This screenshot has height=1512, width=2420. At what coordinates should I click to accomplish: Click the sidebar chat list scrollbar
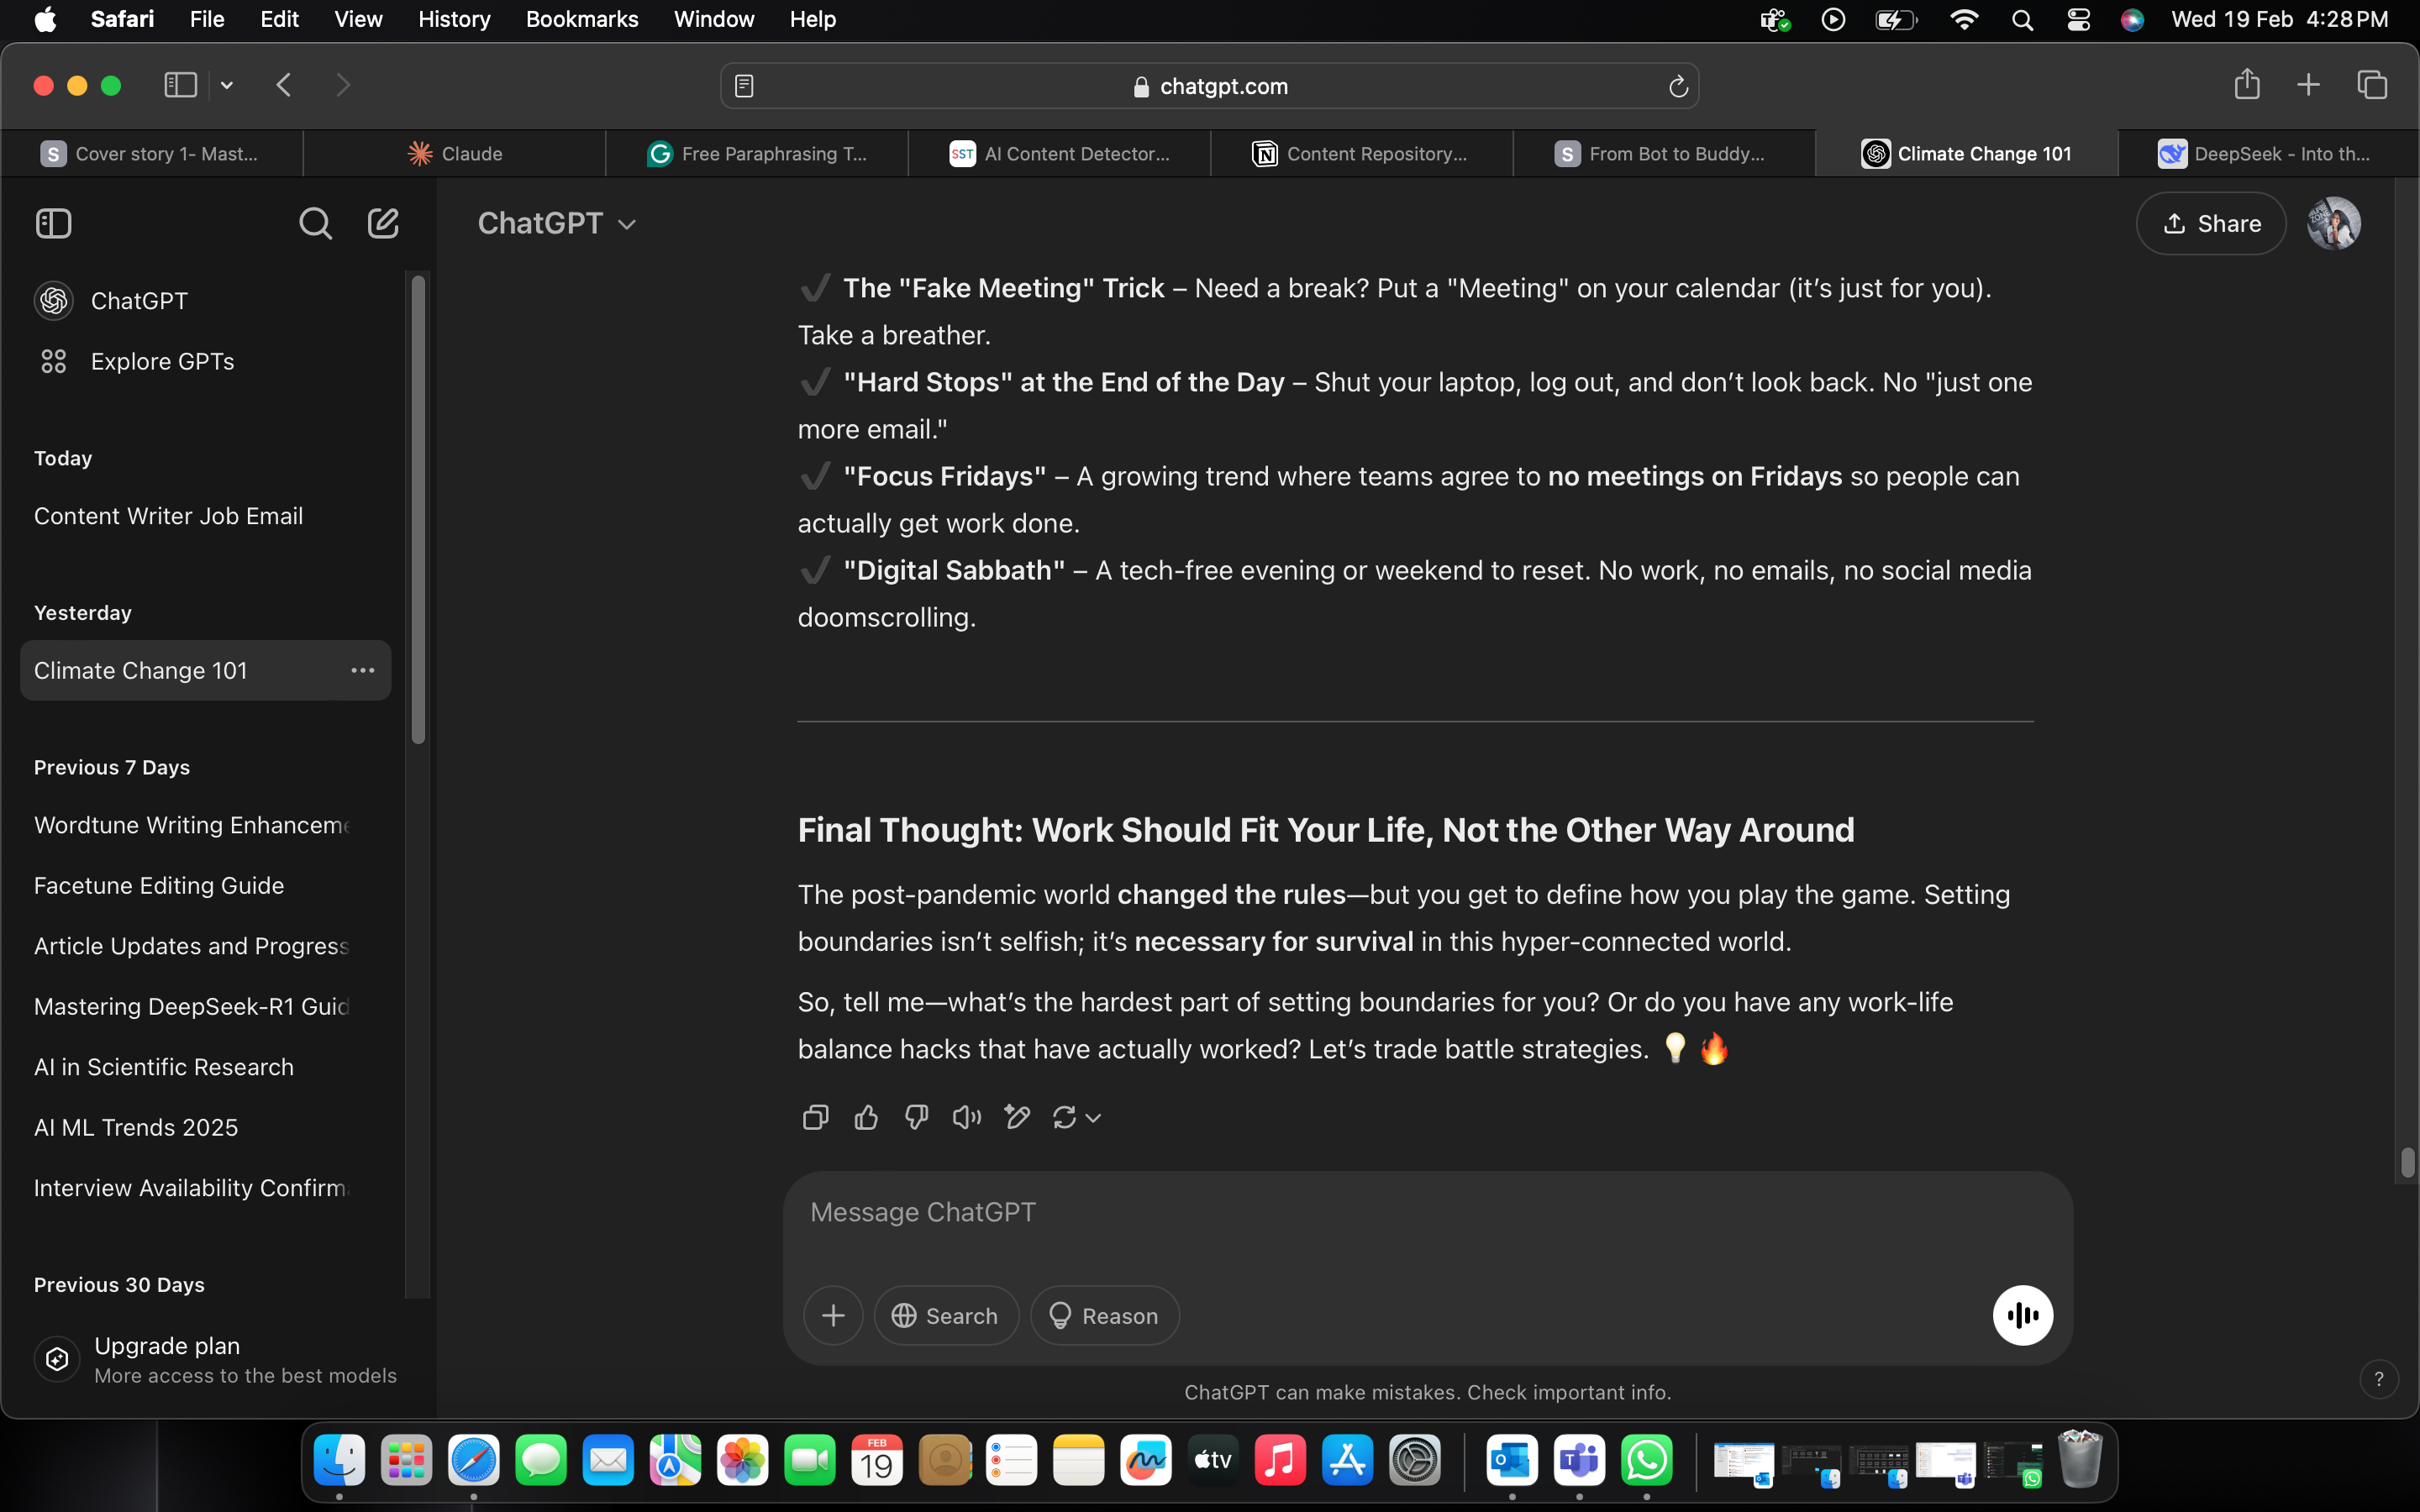[x=418, y=508]
